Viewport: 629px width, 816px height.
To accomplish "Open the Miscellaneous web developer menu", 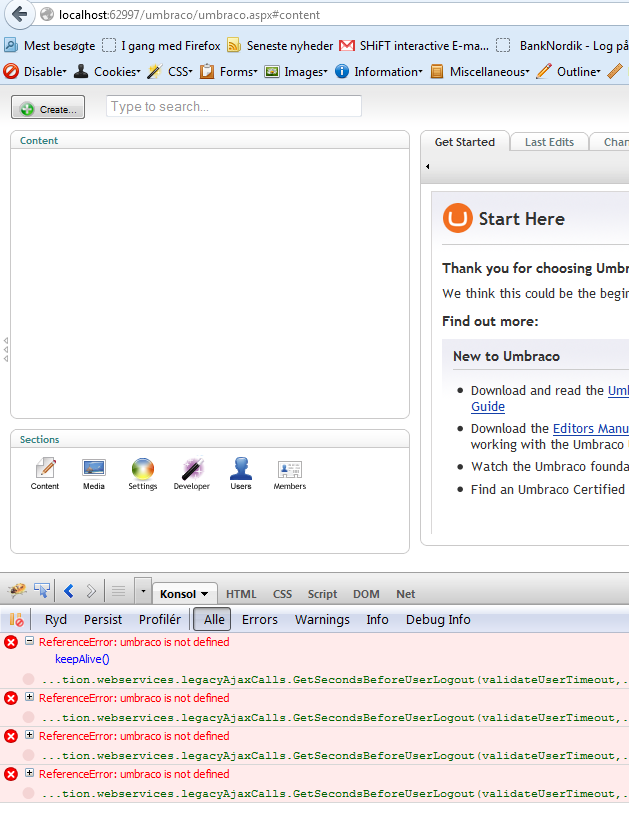I will point(481,71).
